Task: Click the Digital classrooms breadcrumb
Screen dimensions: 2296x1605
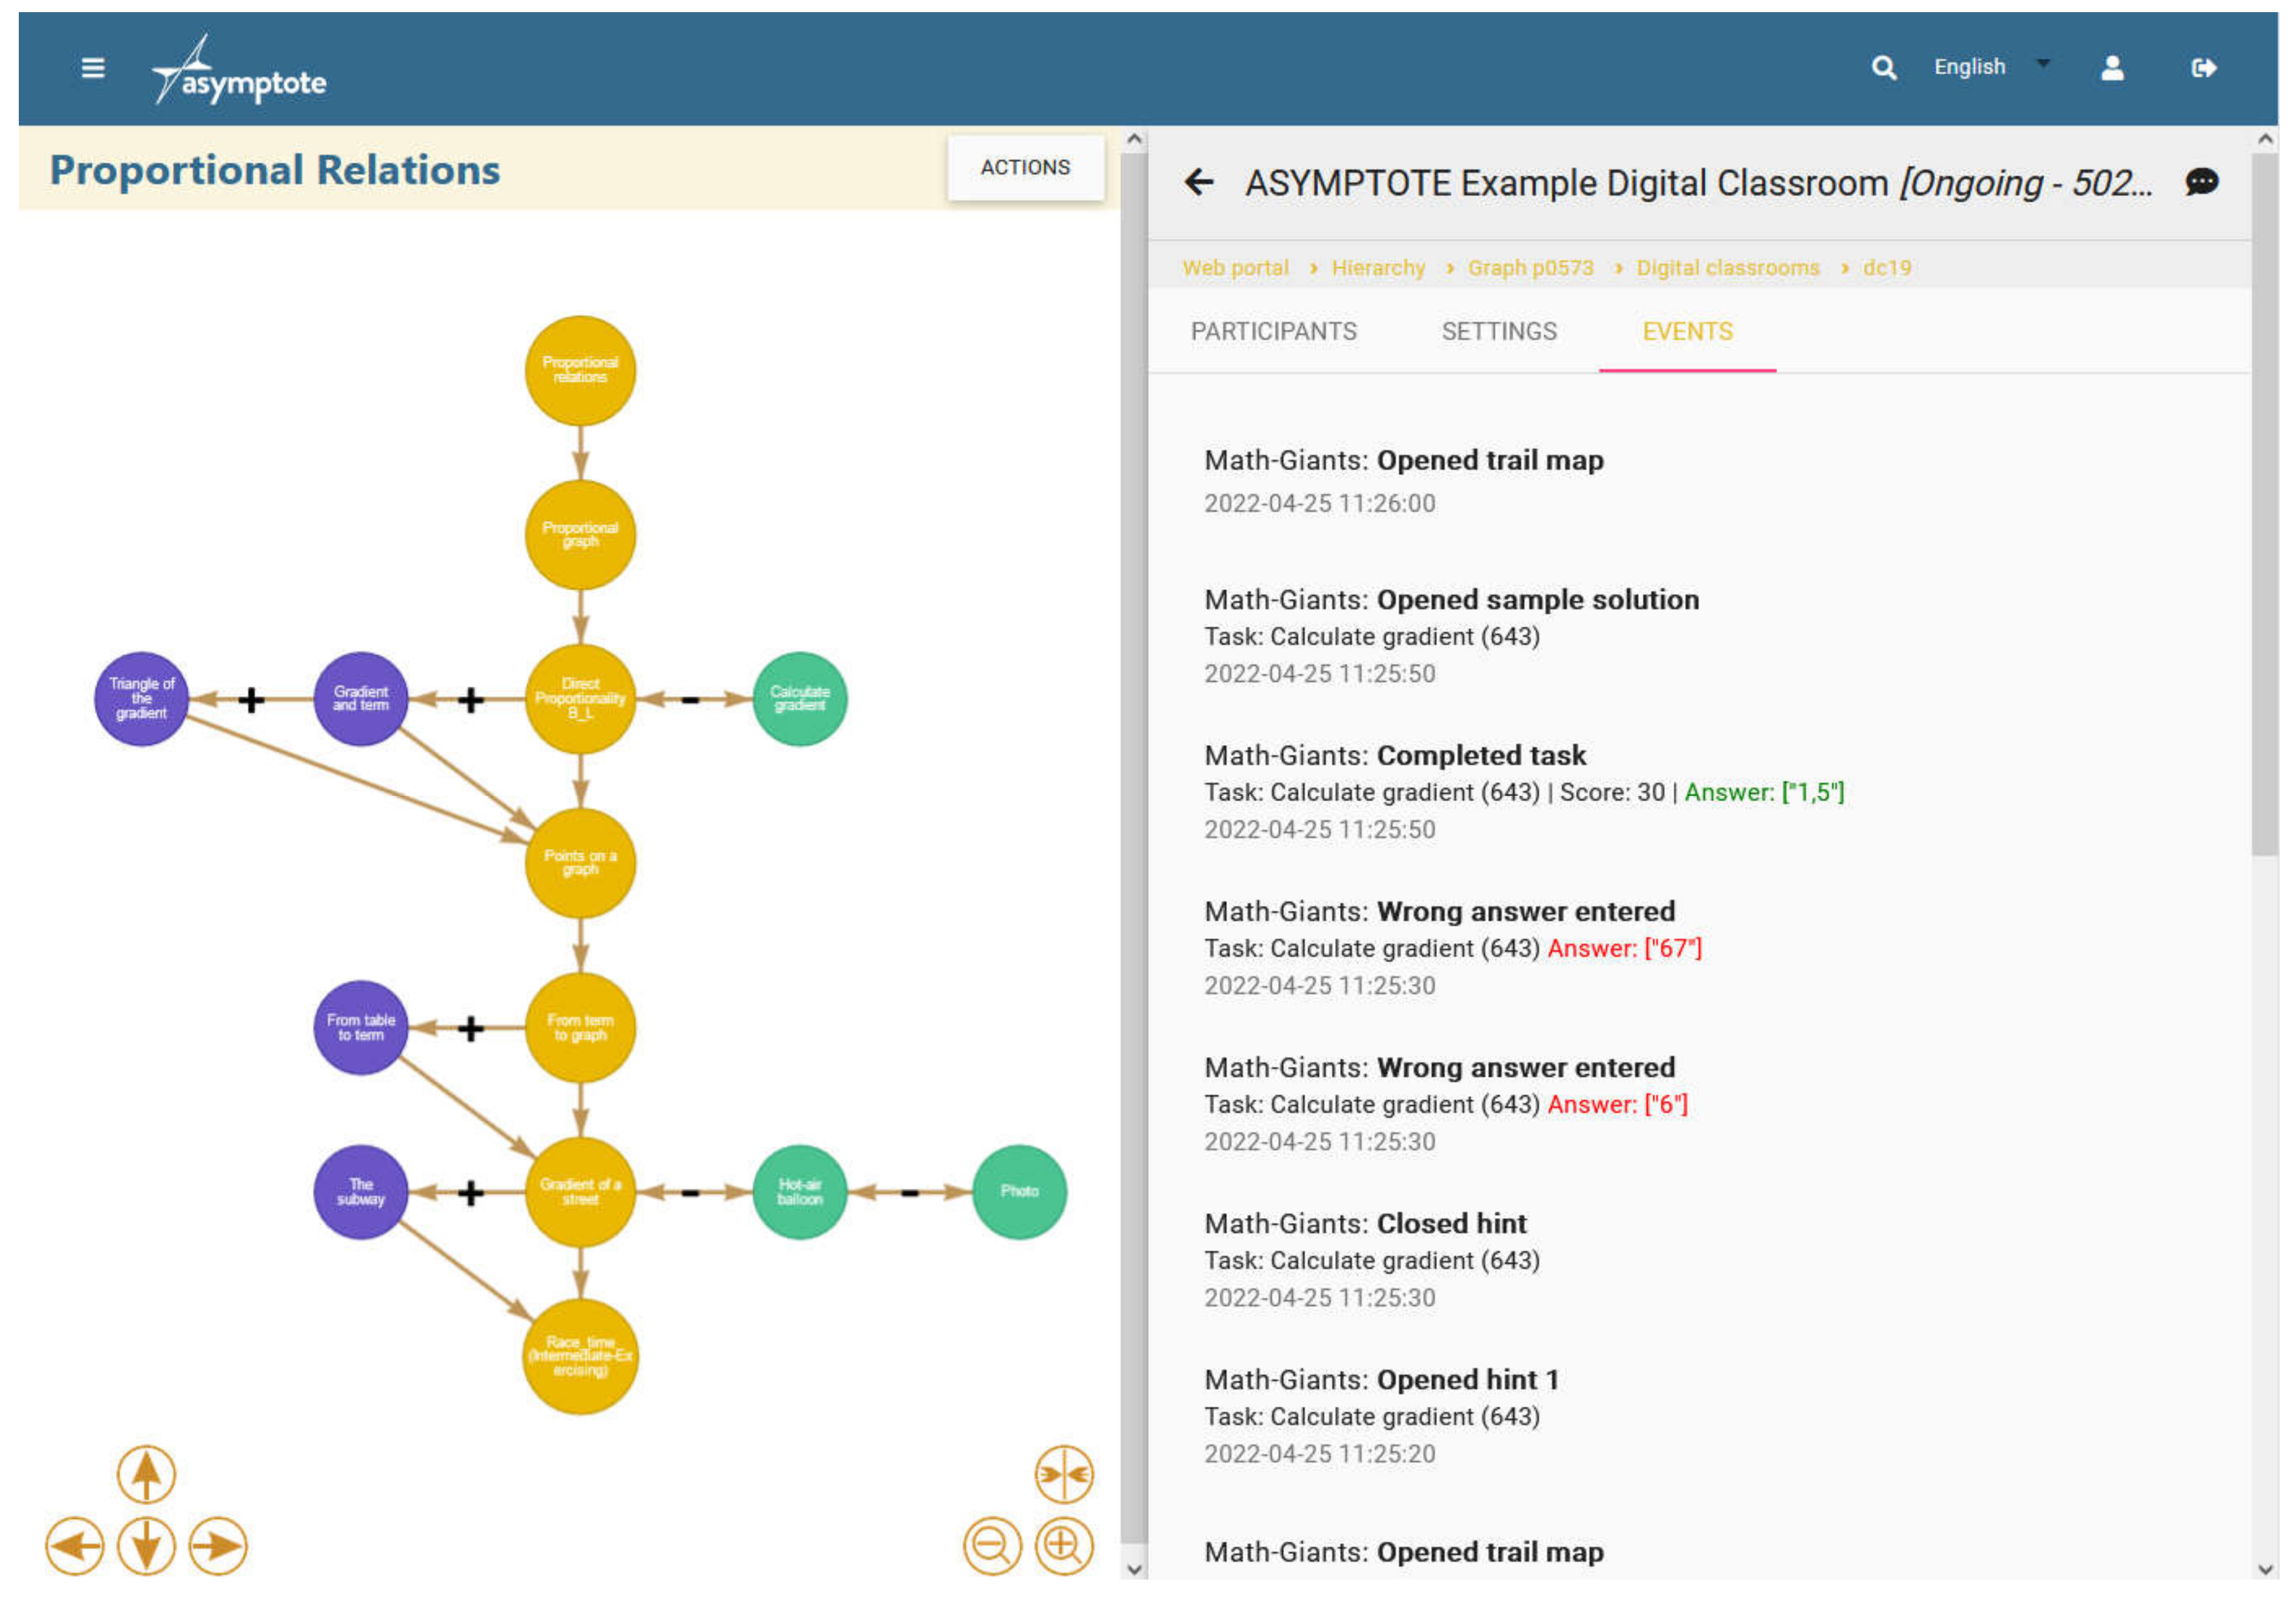Action: point(1727,268)
